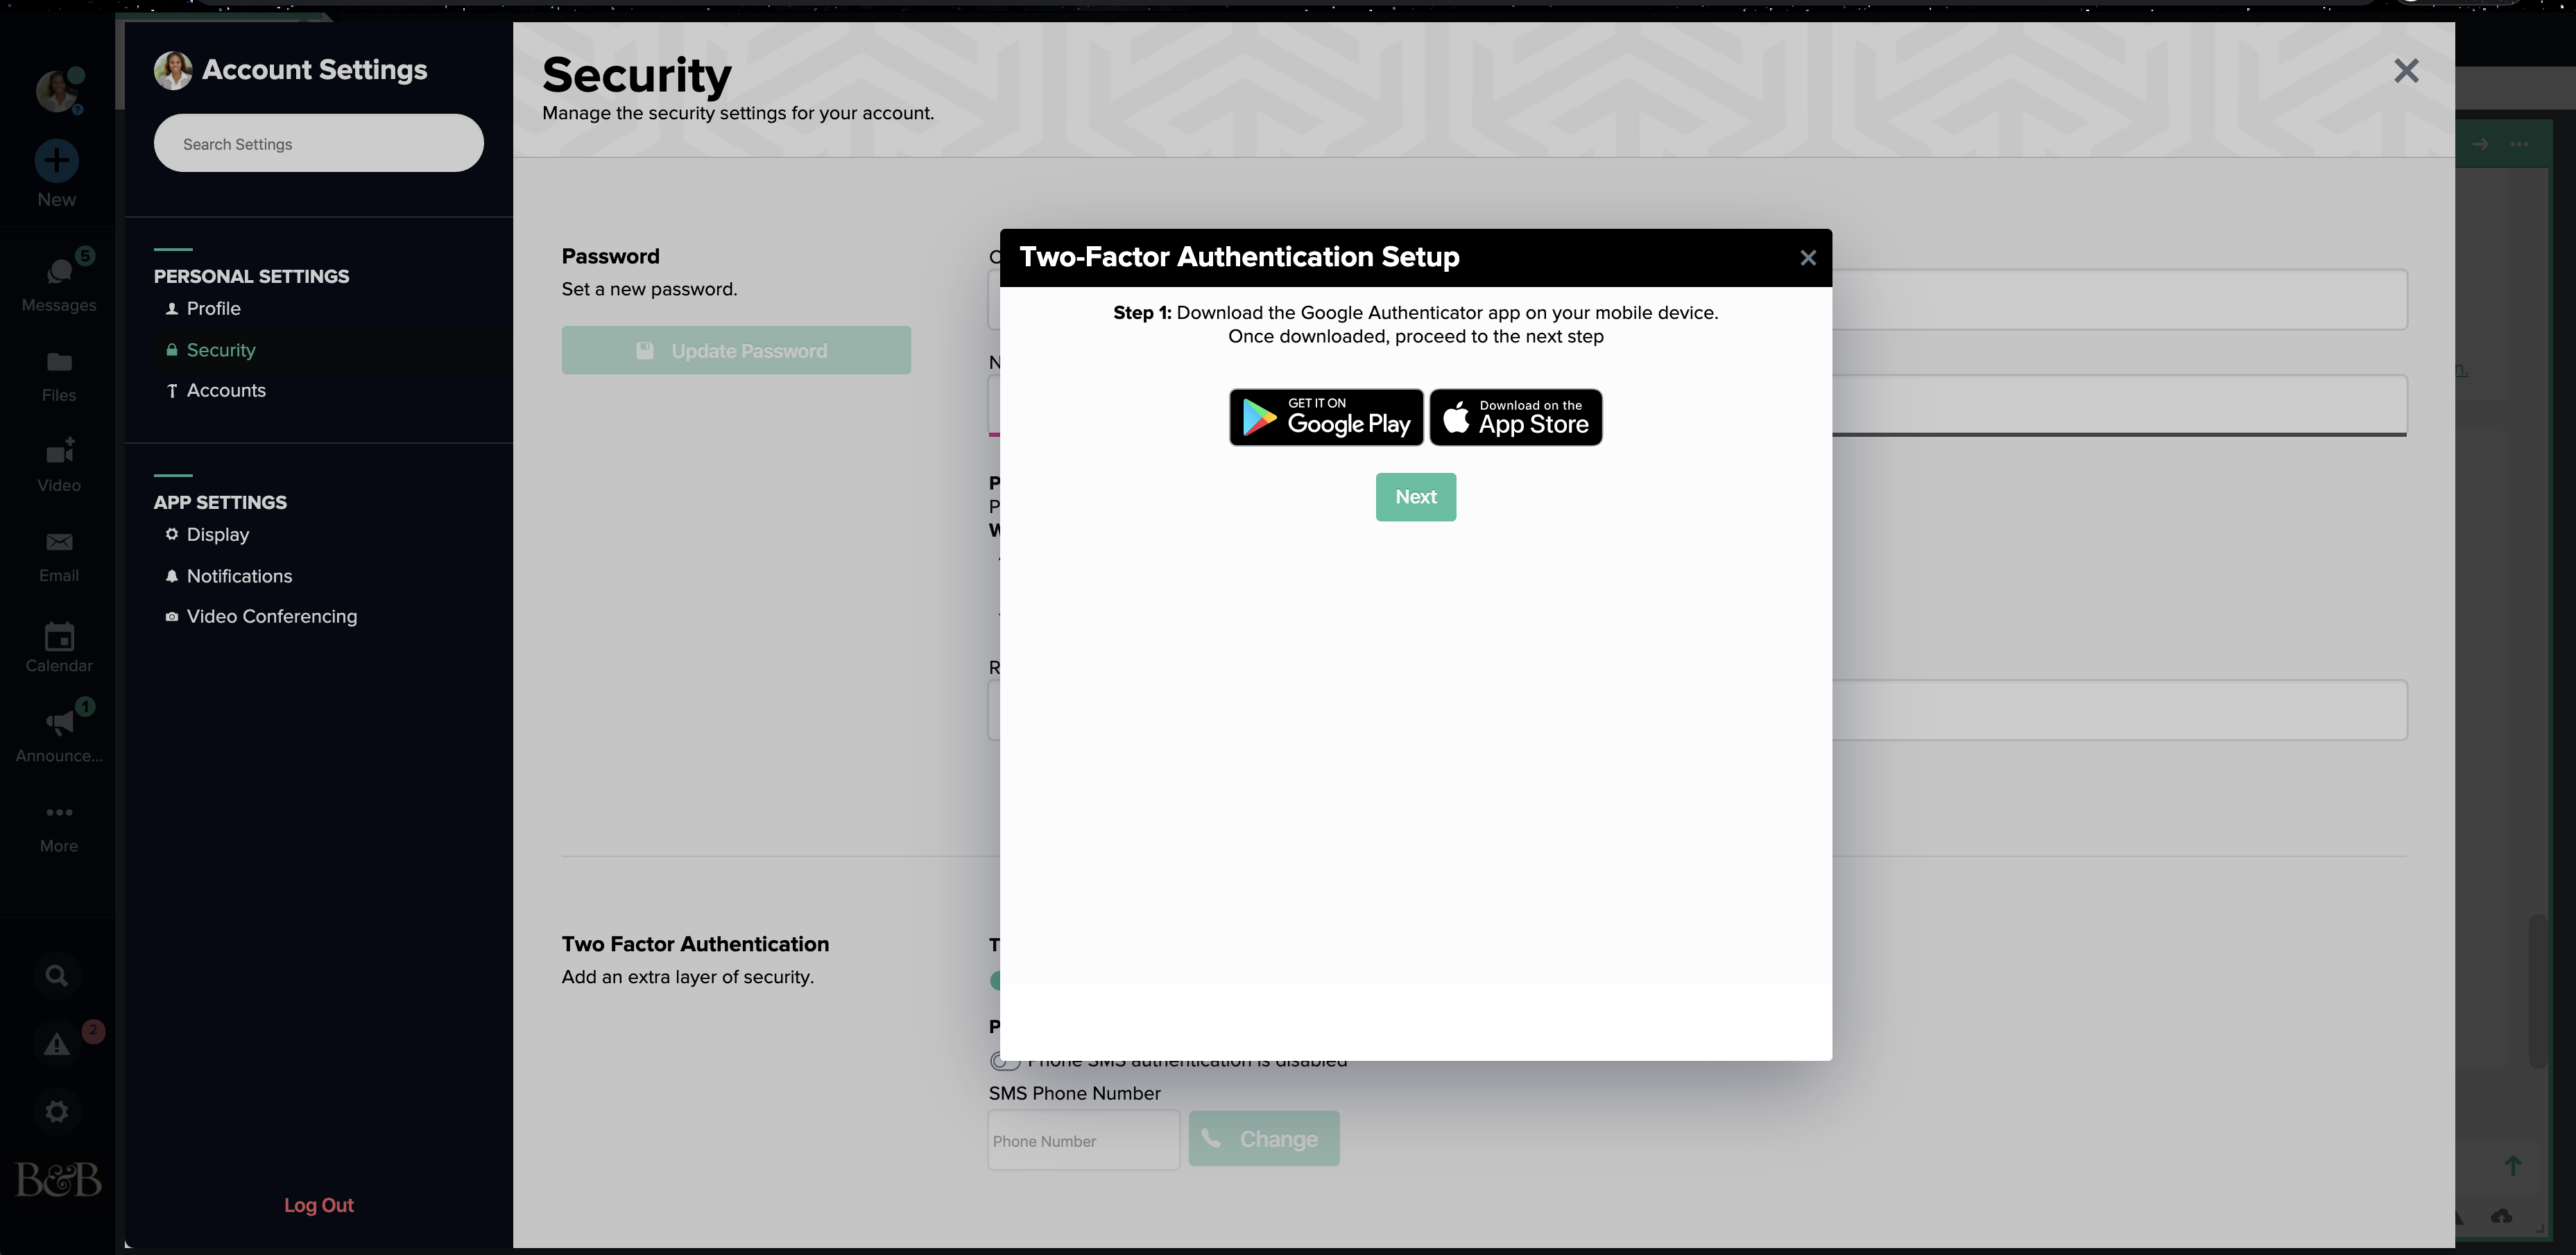Open Video in the left sidebar
The width and height of the screenshot is (2576, 1255).
click(59, 465)
